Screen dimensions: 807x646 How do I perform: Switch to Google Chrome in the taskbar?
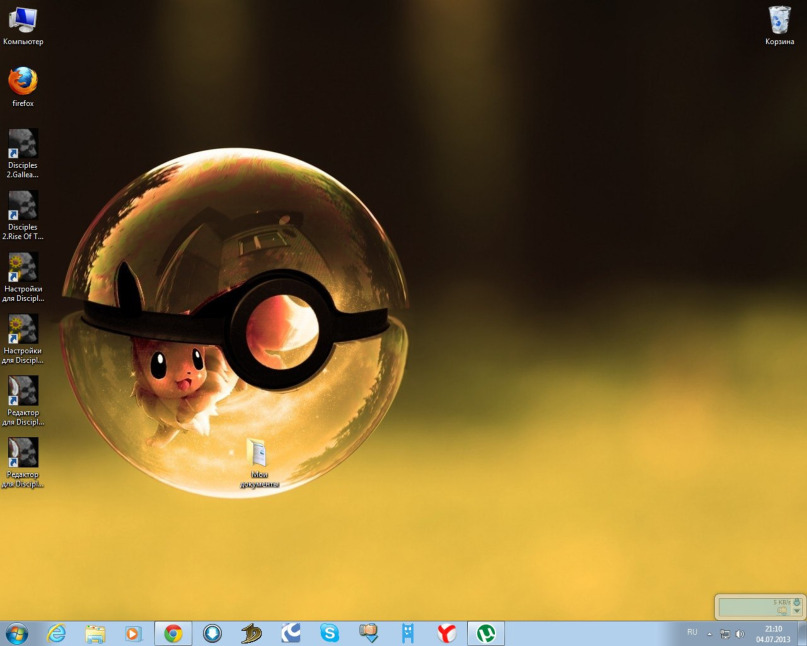[x=173, y=633]
